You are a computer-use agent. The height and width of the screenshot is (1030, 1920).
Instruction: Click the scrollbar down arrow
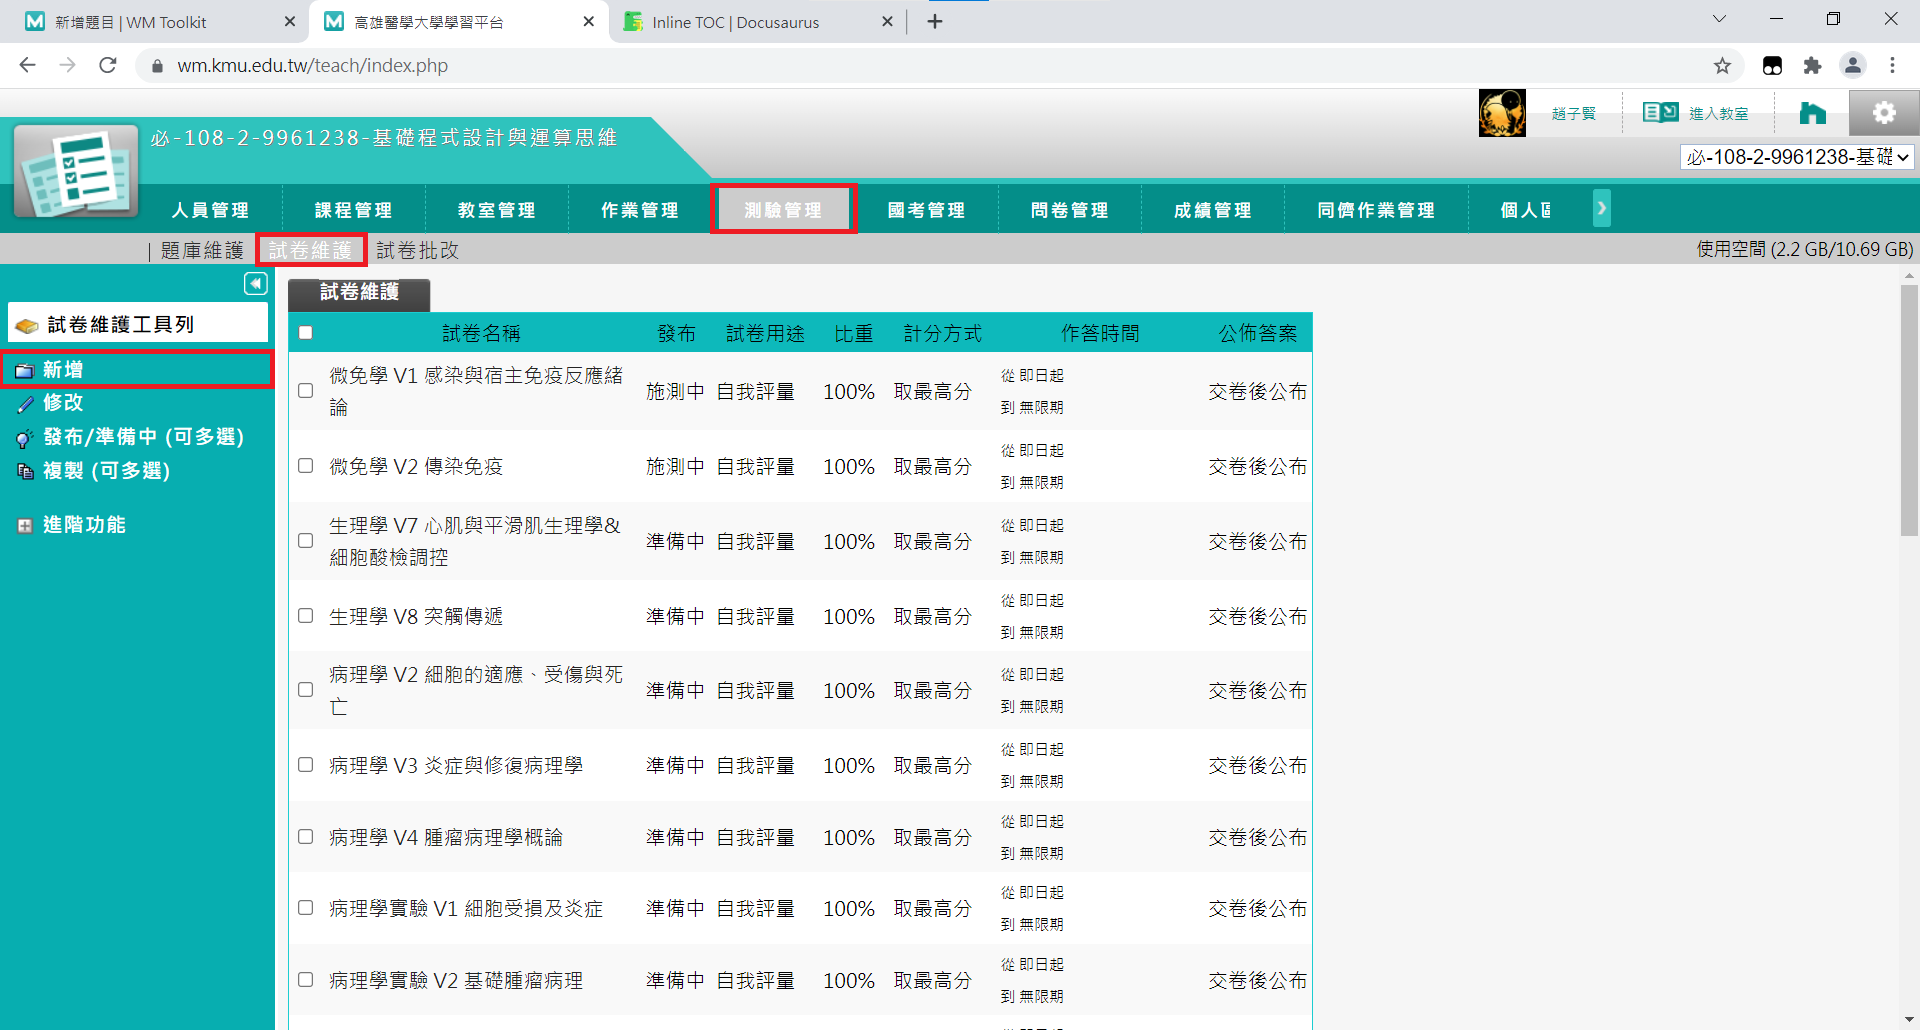coord(1909,1019)
